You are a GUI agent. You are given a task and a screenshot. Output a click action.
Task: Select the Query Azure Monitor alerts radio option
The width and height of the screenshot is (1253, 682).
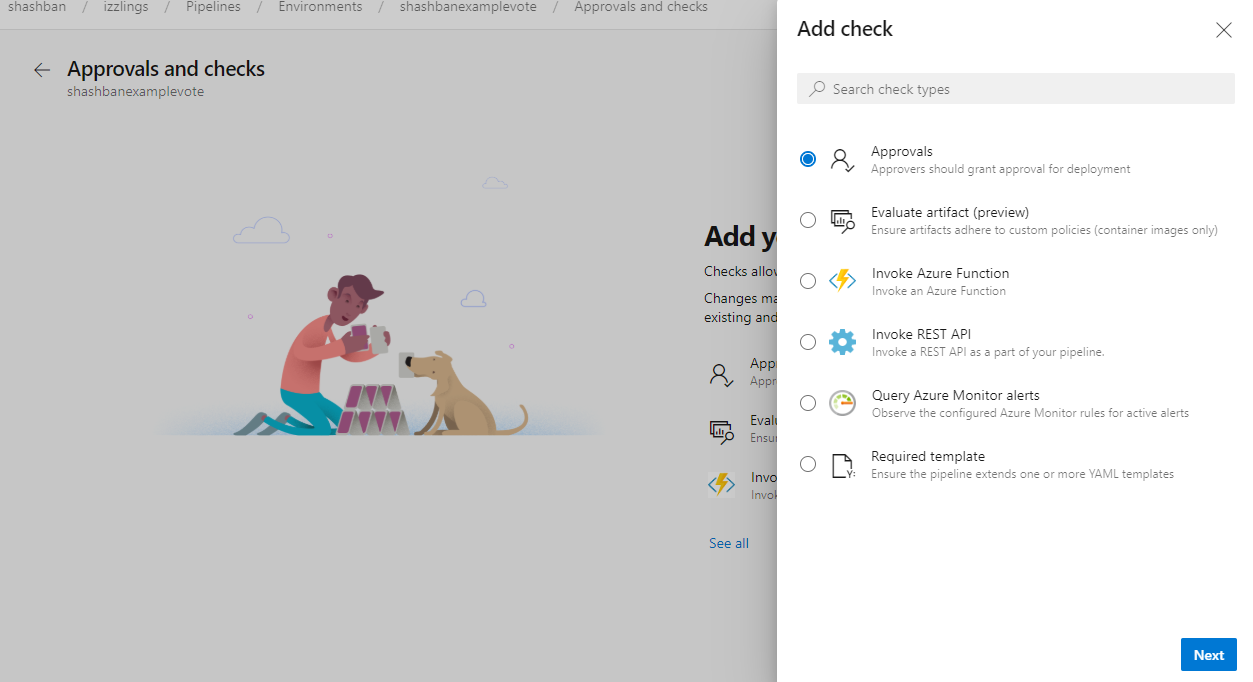(807, 402)
